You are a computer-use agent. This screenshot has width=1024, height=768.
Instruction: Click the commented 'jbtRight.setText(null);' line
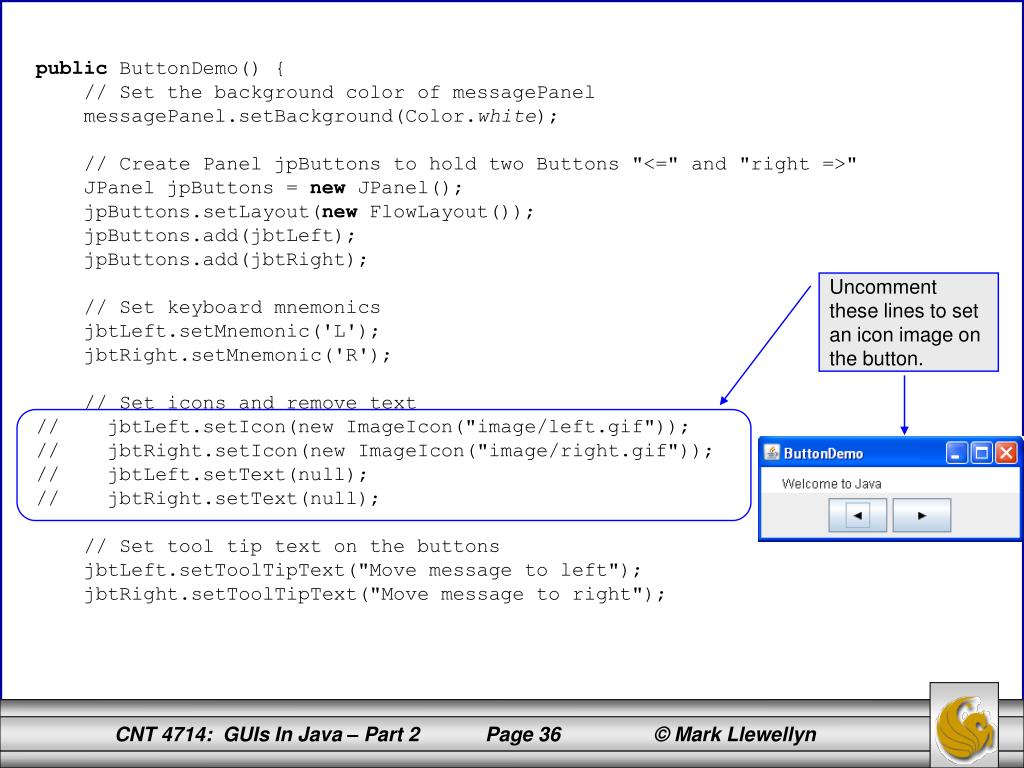point(208,499)
